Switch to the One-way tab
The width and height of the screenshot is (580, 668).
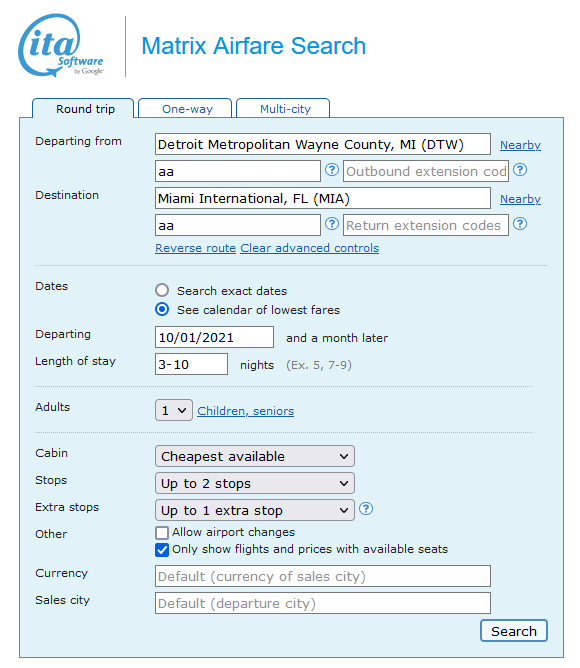click(185, 109)
